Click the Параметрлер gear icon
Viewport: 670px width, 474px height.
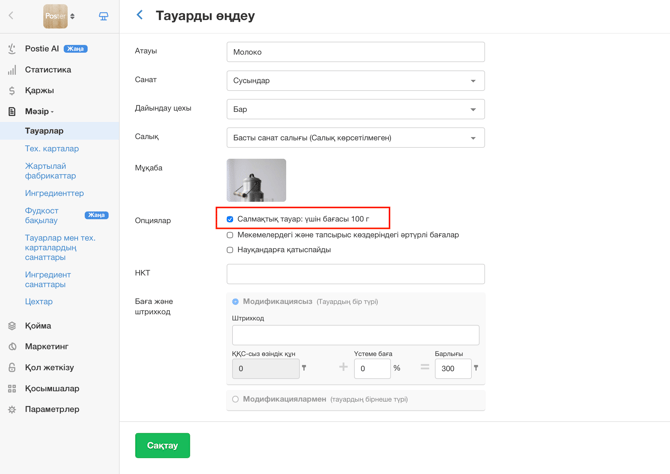pos(12,409)
